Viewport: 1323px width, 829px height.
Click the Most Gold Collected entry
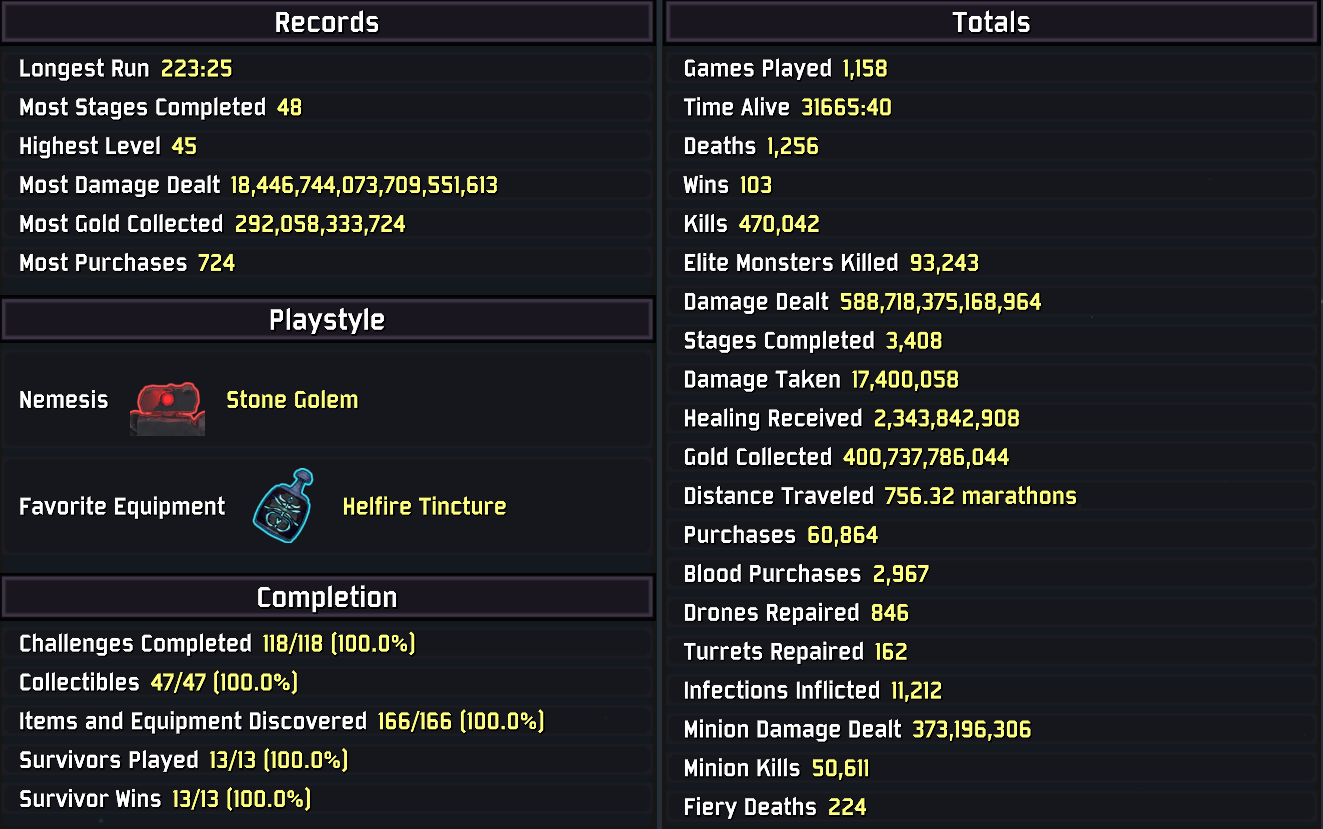click(327, 224)
